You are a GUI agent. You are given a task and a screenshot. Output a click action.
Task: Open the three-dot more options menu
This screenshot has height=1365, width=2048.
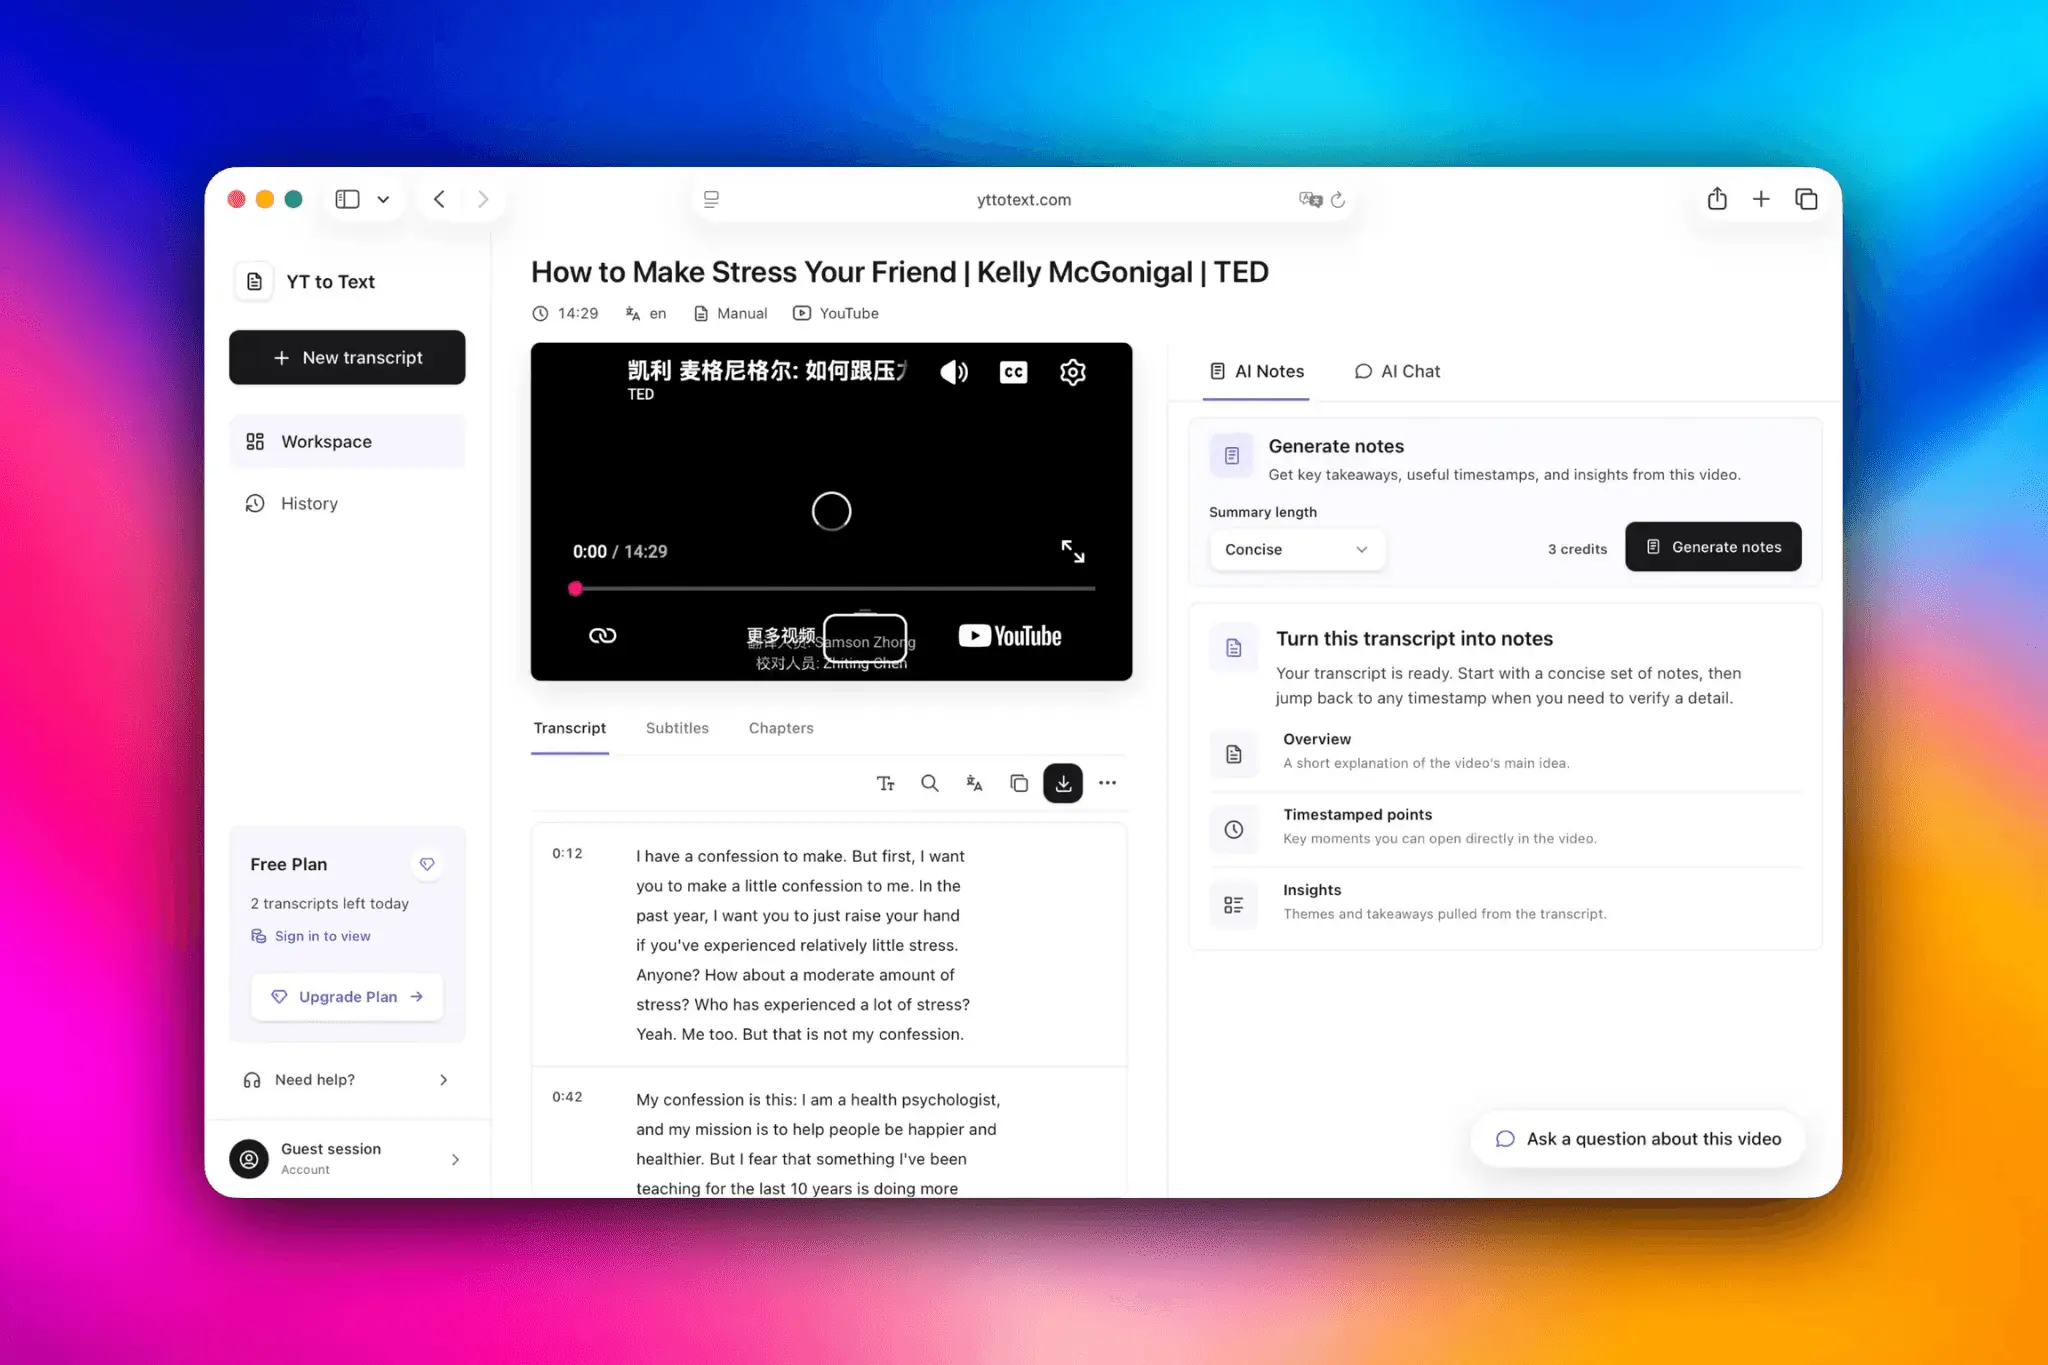point(1107,783)
